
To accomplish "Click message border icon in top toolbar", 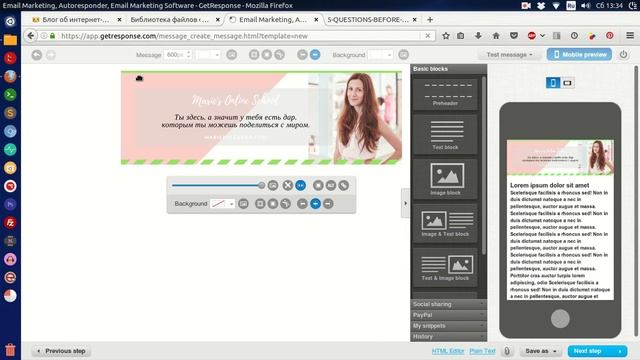I will (254, 55).
